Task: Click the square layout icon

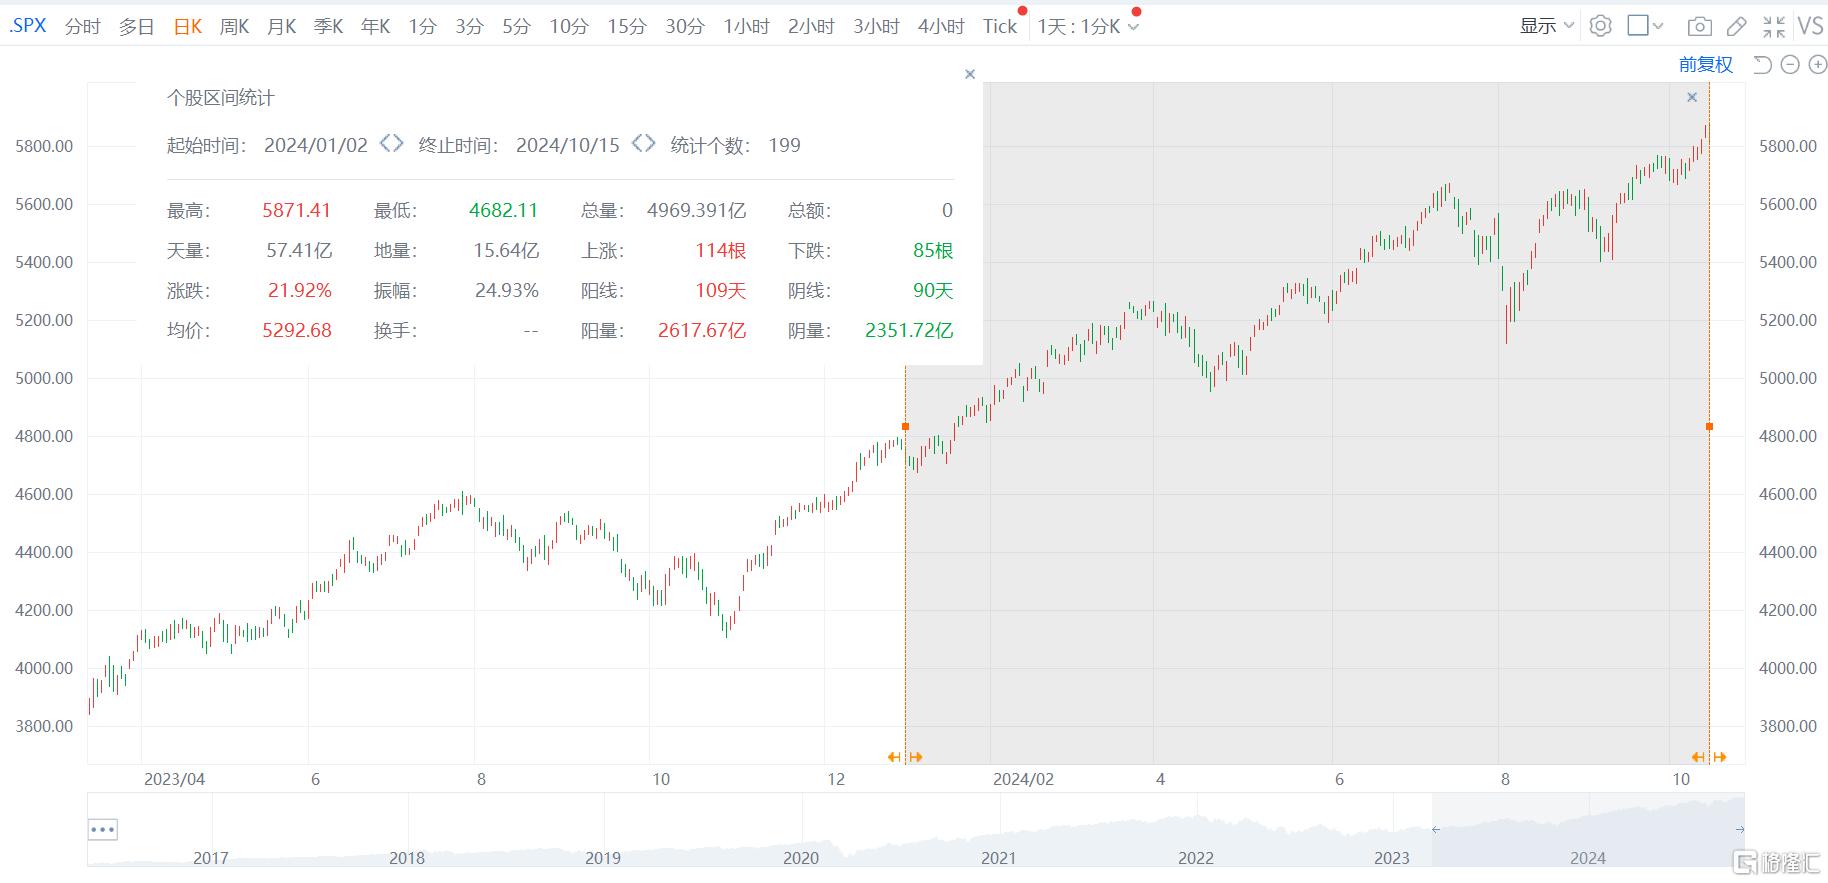Action: click(x=1638, y=26)
